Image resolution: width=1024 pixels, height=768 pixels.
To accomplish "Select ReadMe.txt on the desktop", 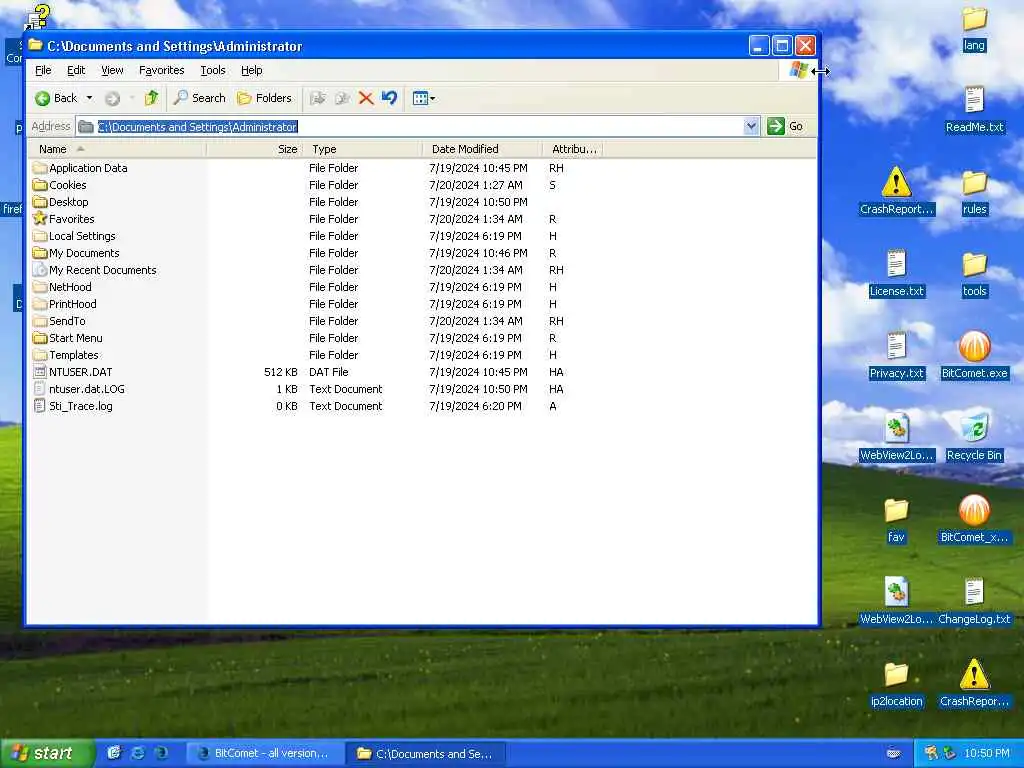I will click(x=974, y=111).
